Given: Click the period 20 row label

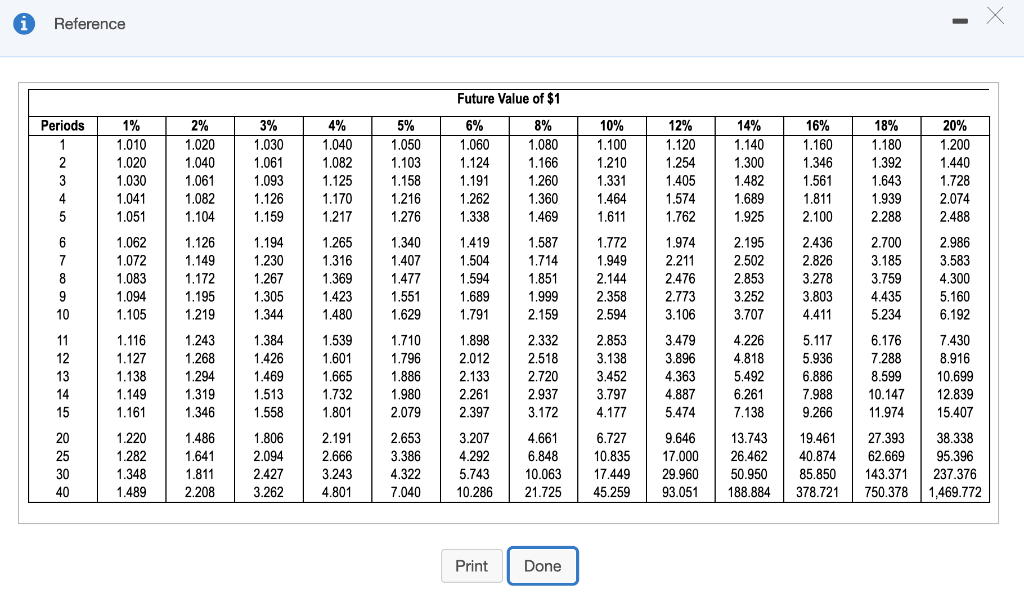Looking at the screenshot, I should (x=63, y=438).
